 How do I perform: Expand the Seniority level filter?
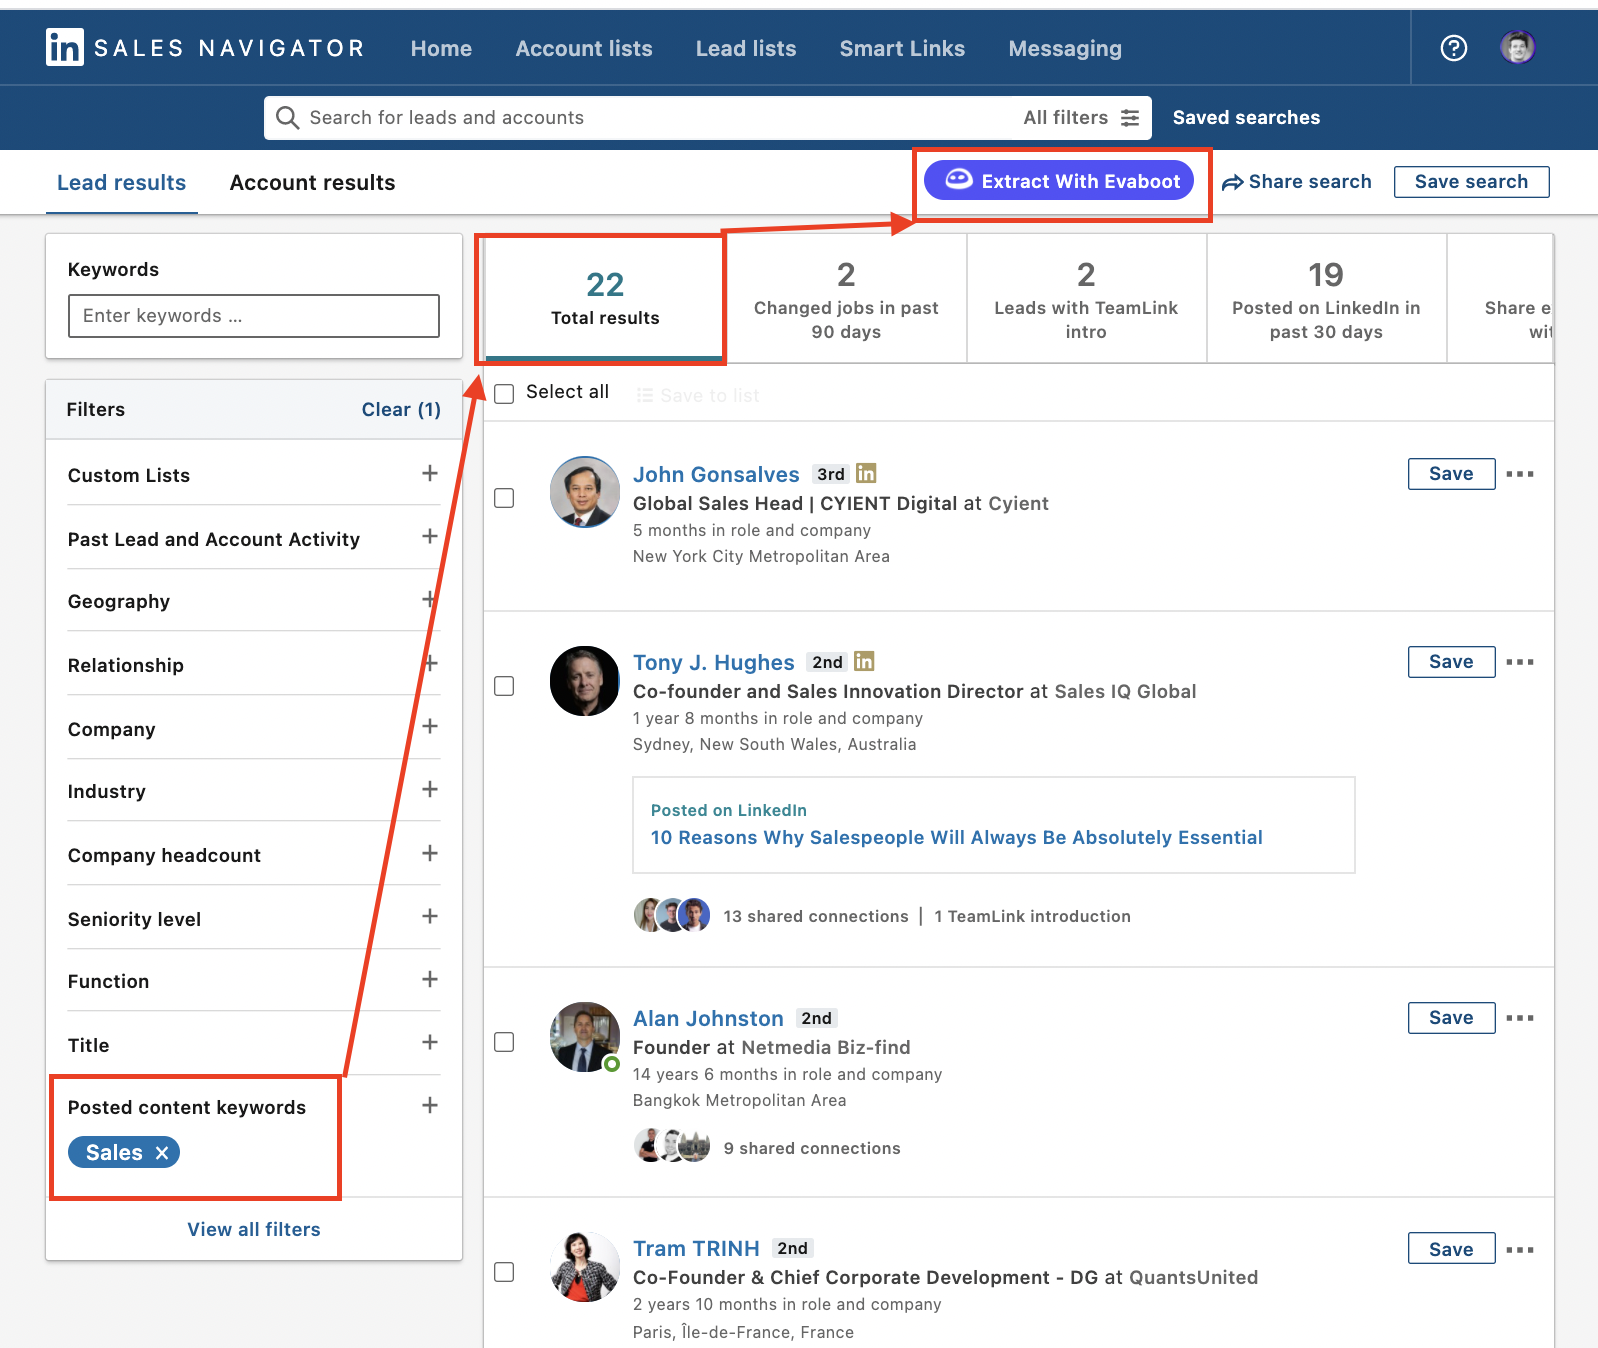point(430,916)
